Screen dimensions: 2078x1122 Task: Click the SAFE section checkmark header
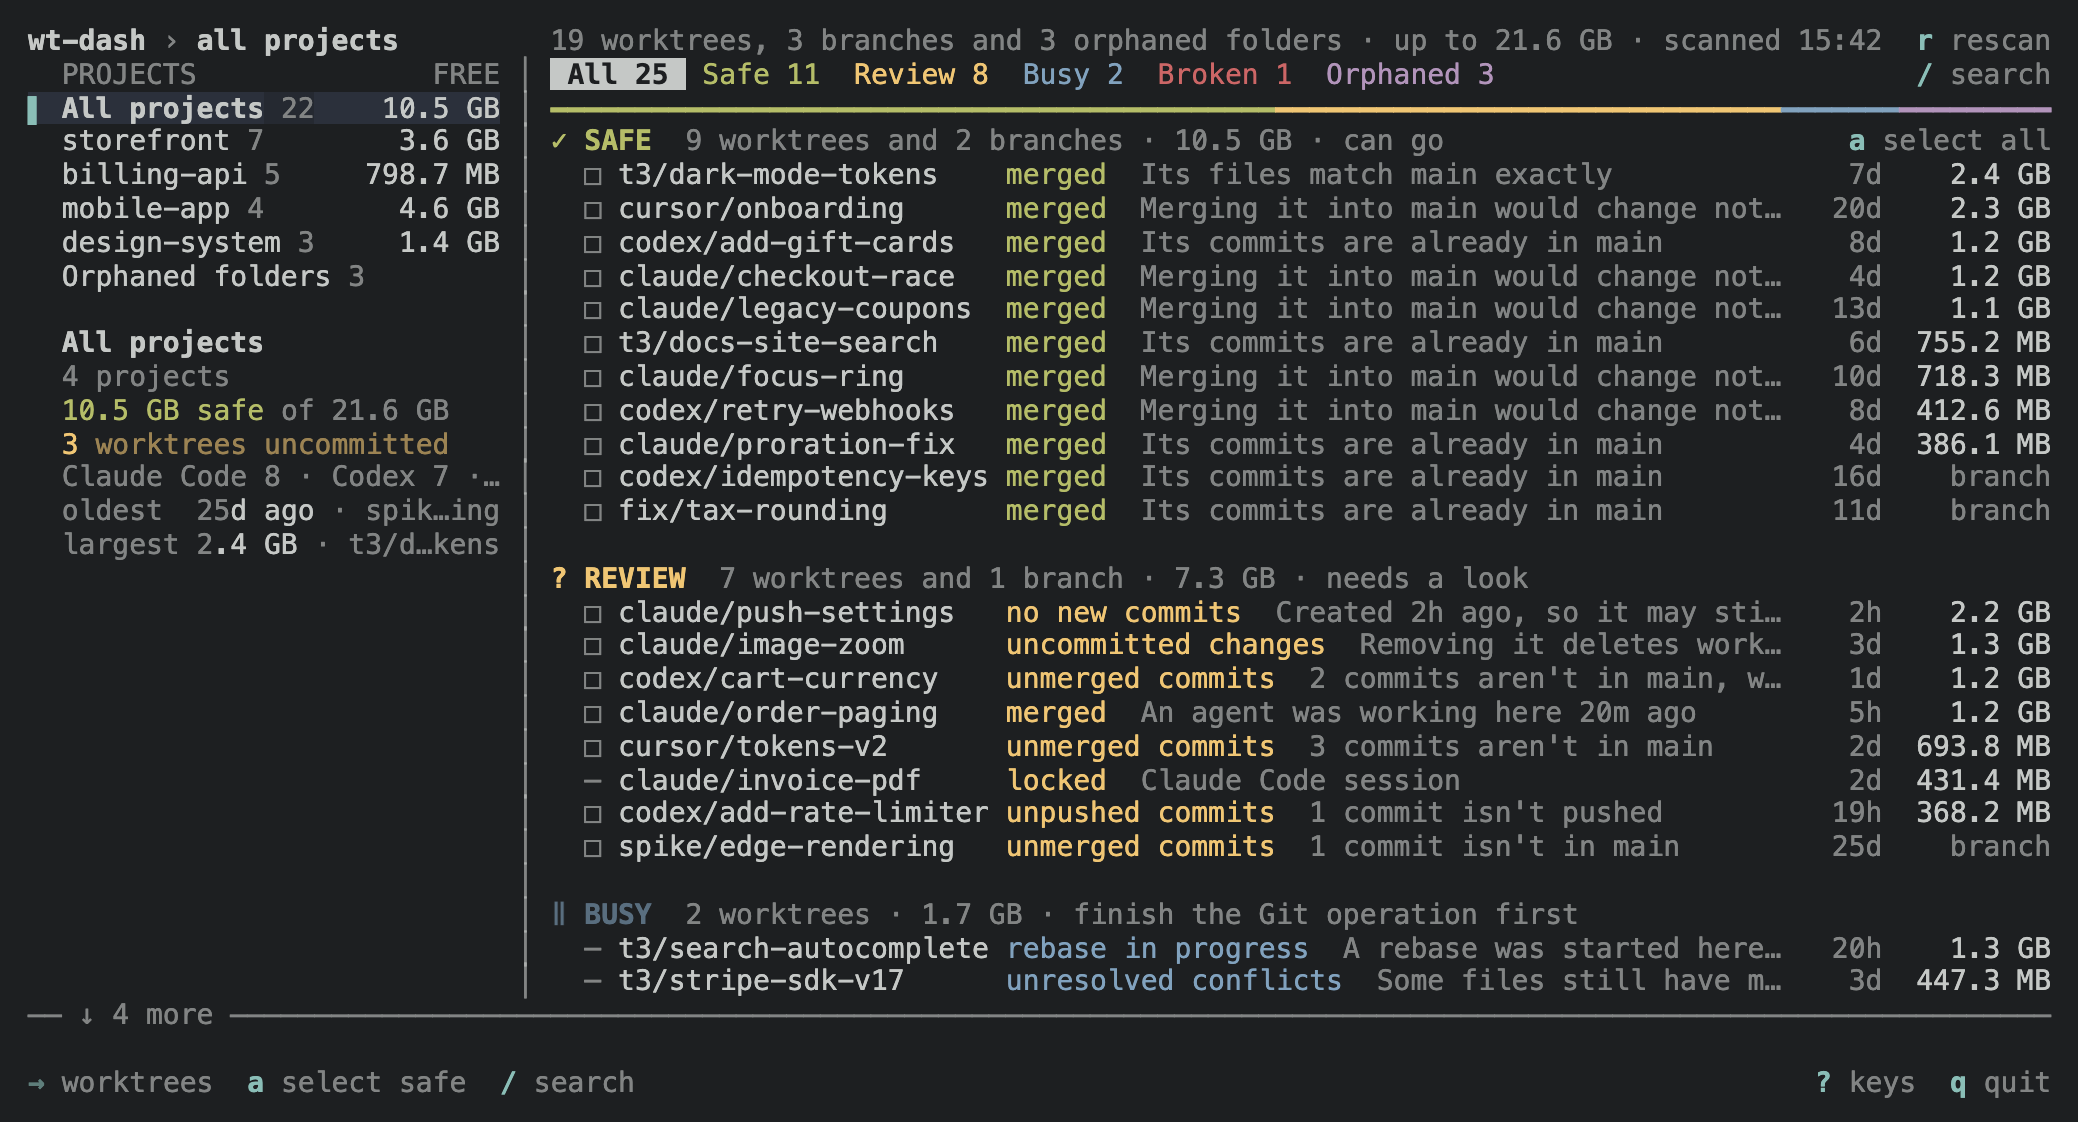click(601, 141)
